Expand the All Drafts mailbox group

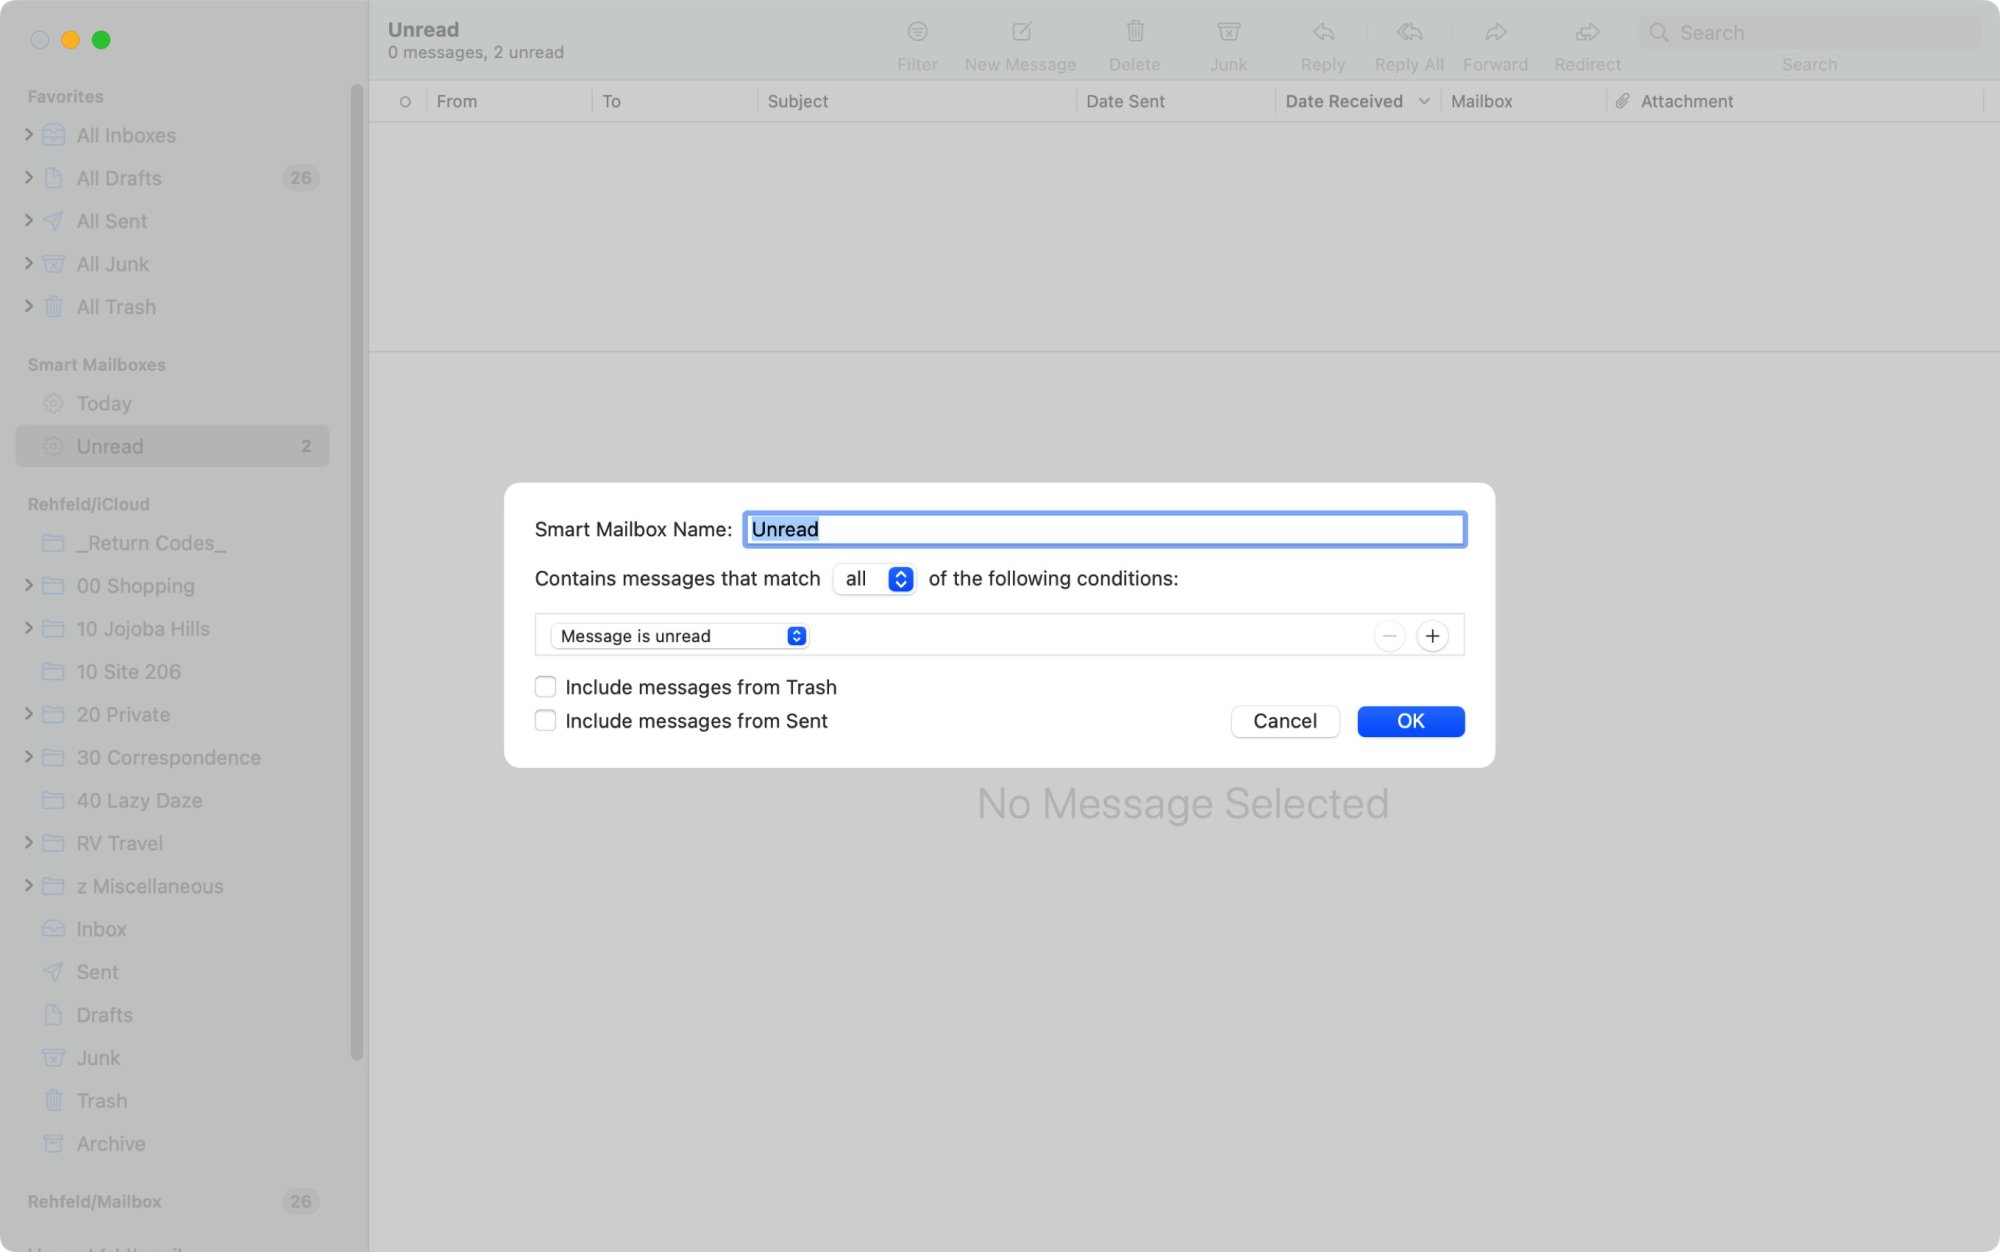29,178
